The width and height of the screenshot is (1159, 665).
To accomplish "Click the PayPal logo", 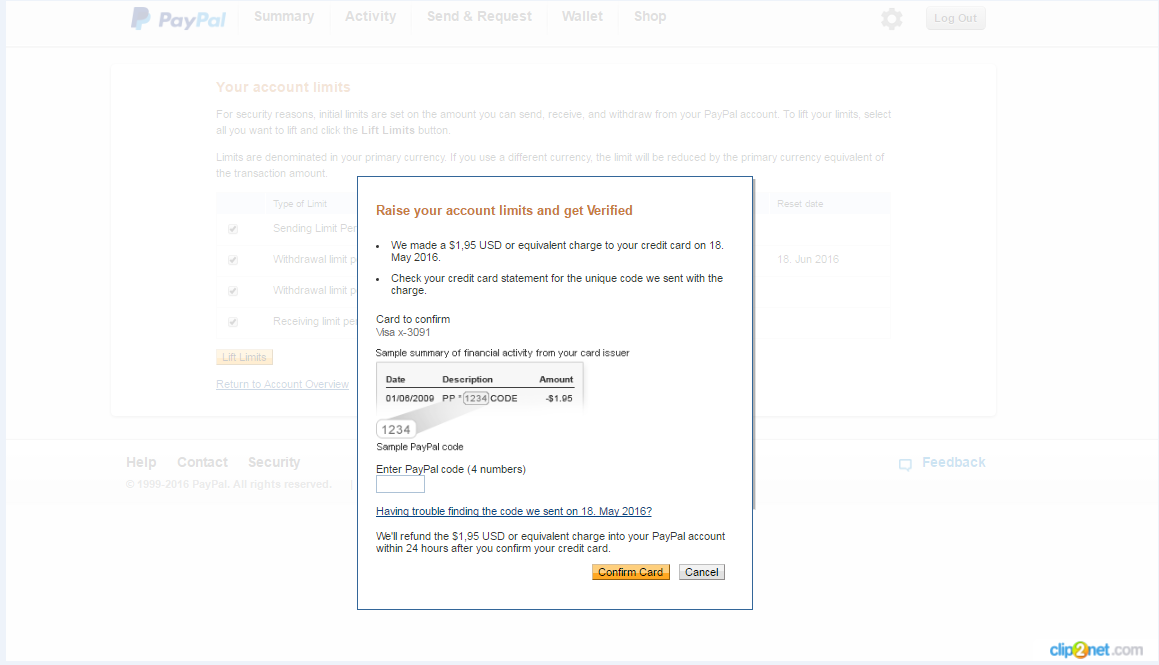I will point(179,18).
